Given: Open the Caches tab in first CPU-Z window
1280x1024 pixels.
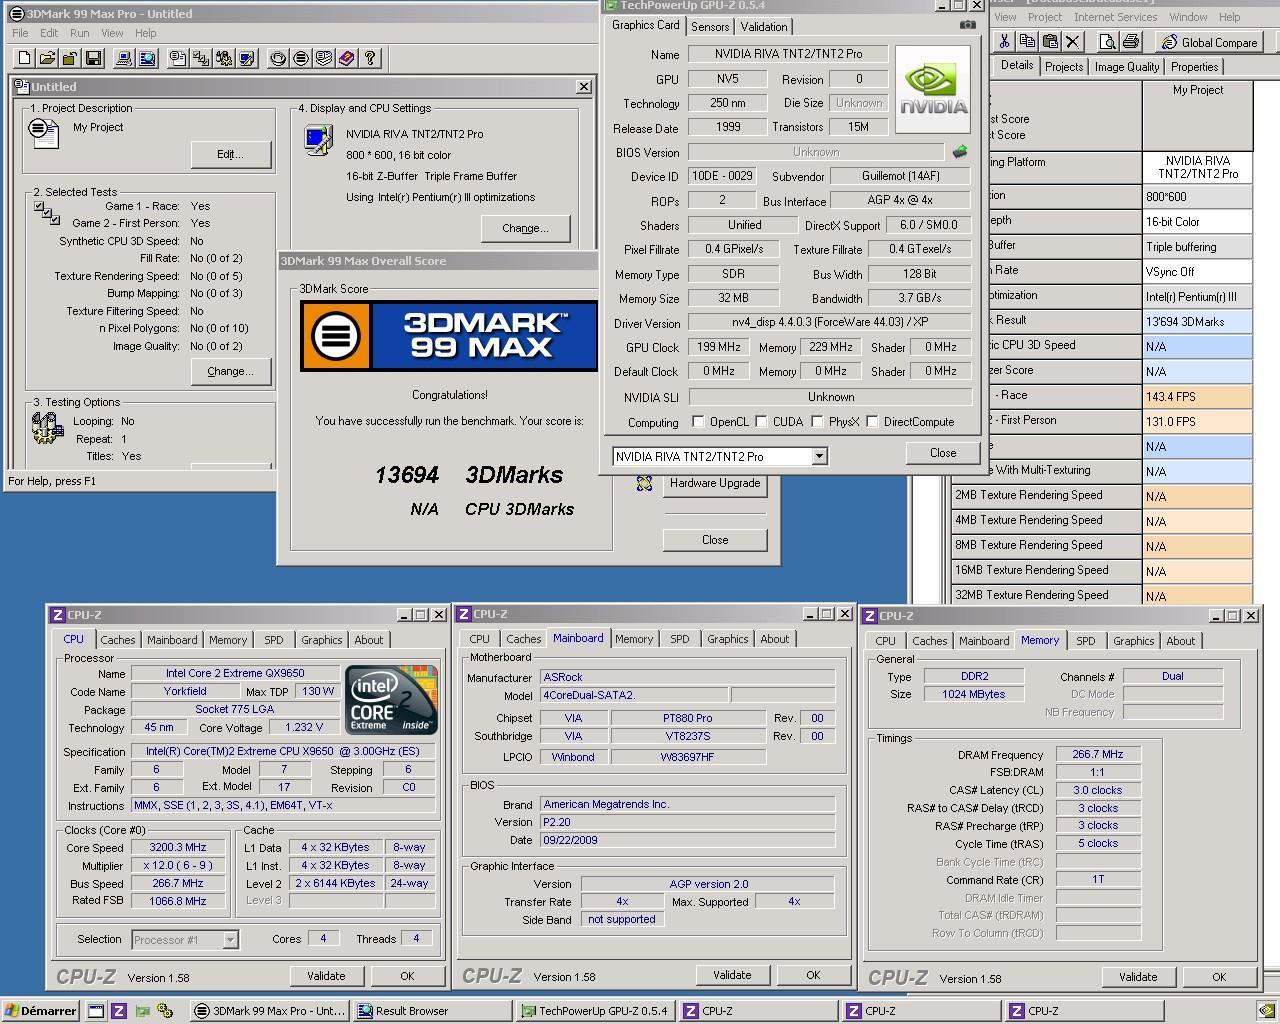Looking at the screenshot, I should [118, 640].
